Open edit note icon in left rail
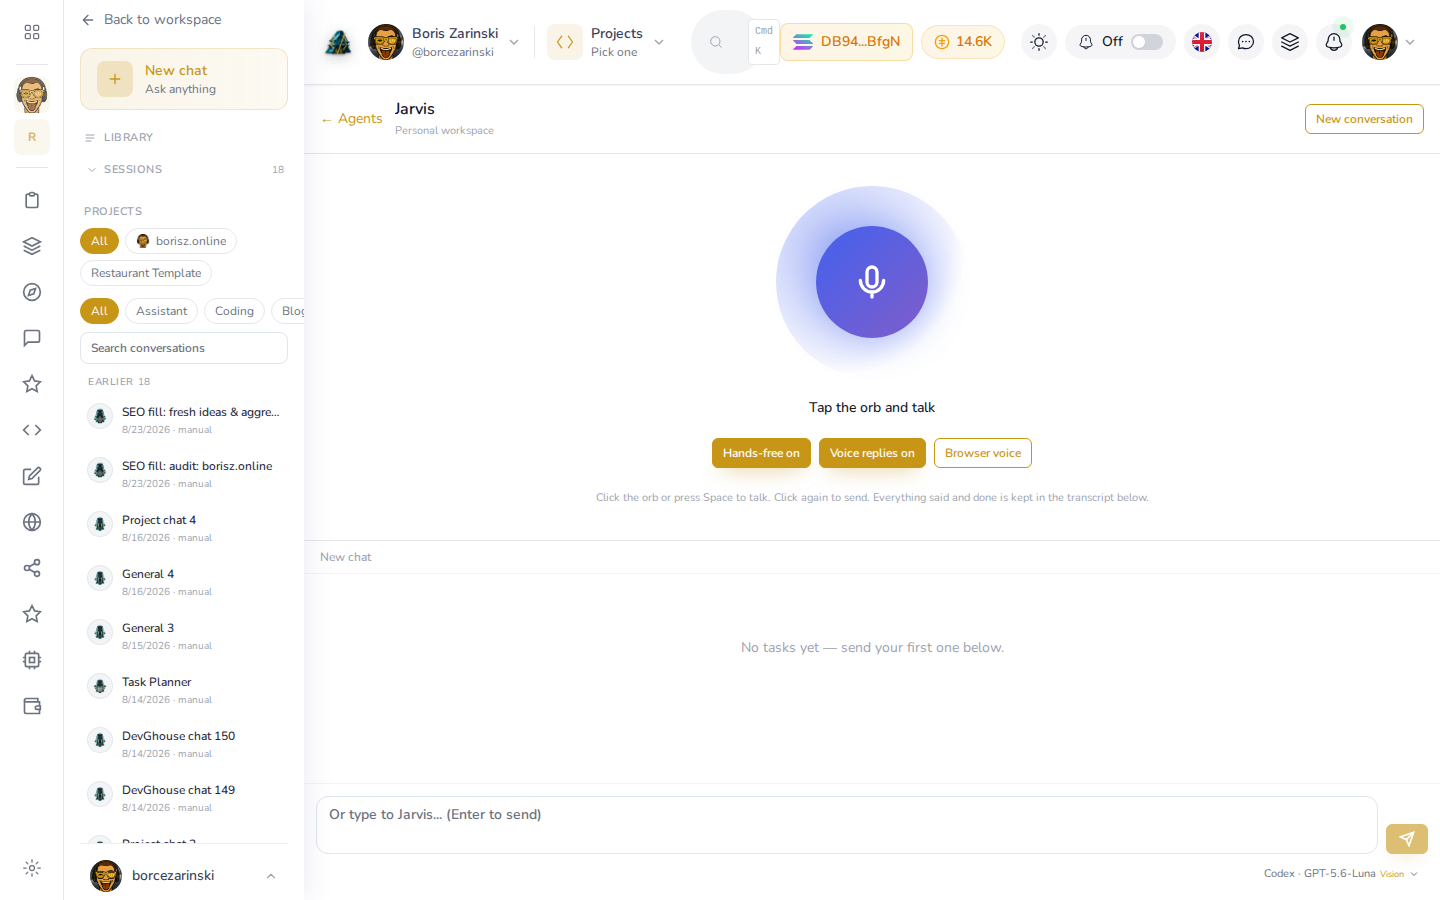 (x=32, y=476)
